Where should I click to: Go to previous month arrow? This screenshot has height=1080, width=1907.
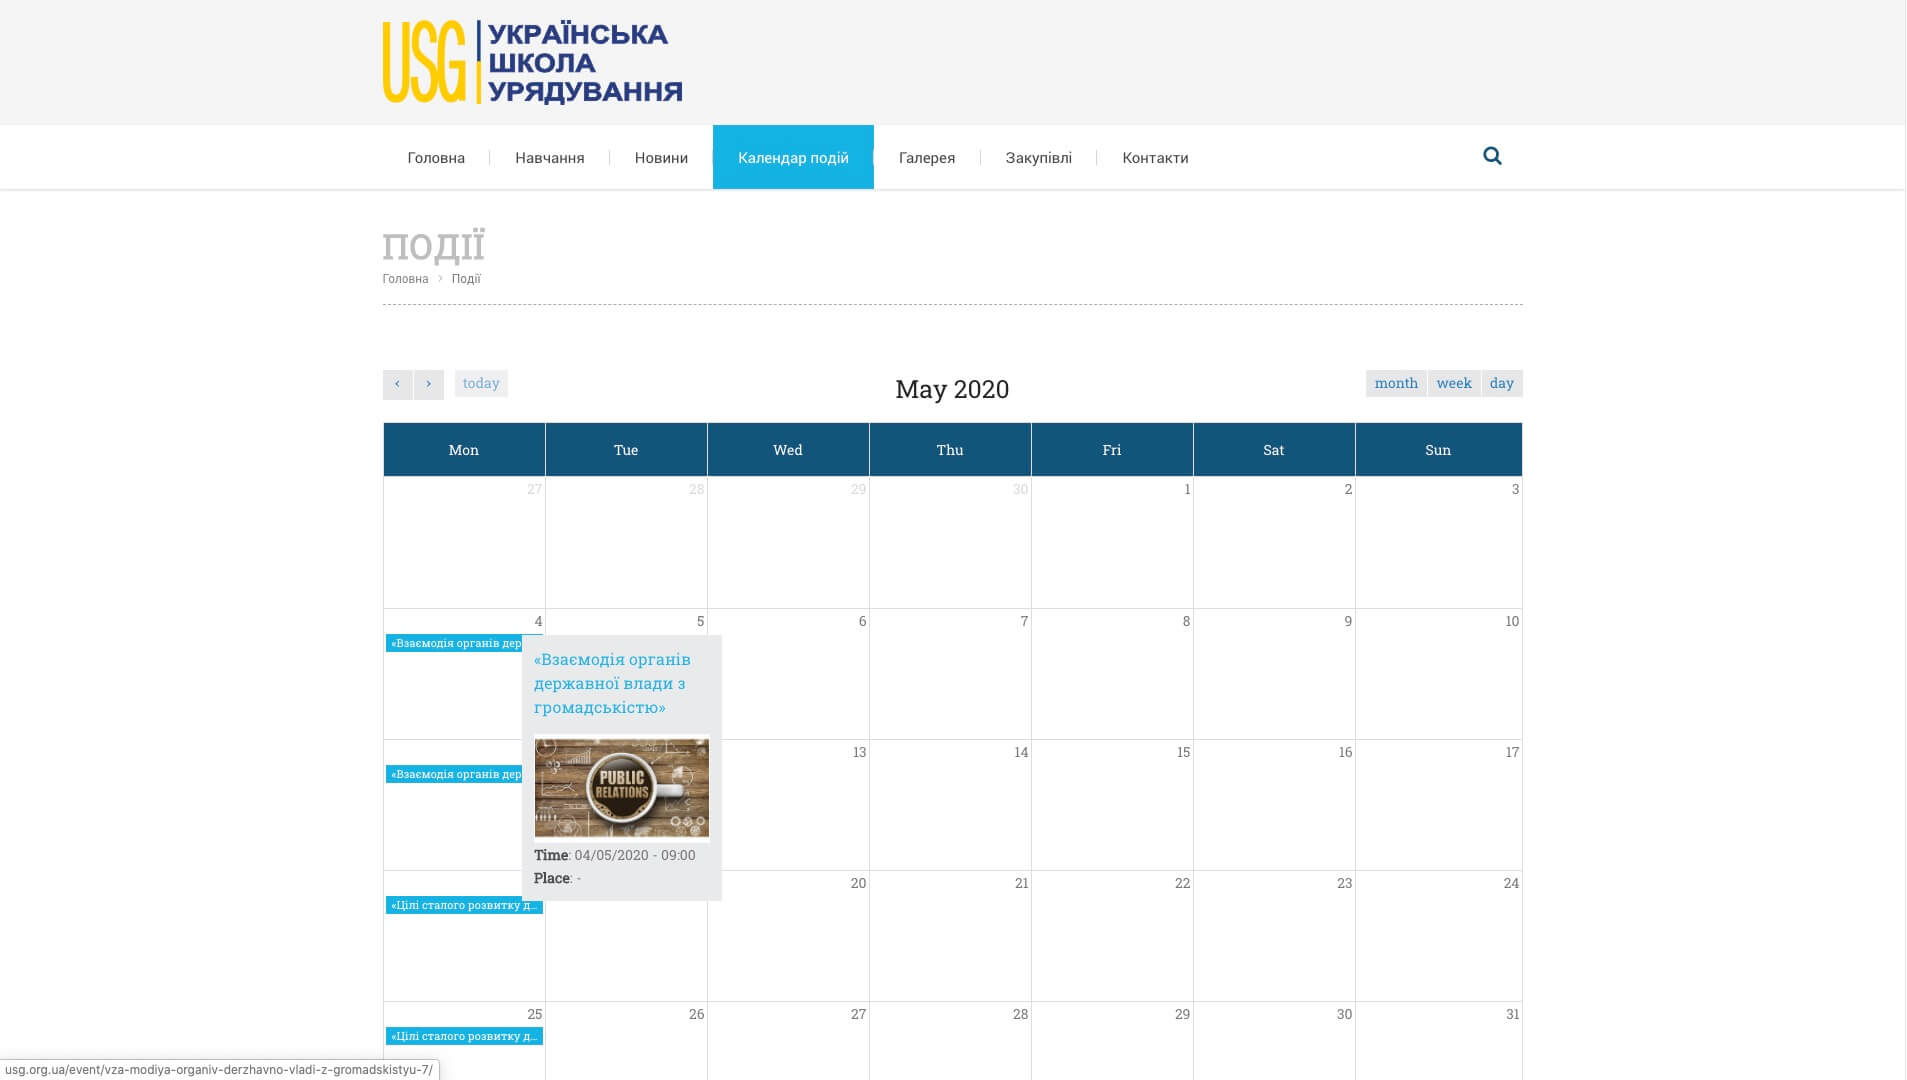tap(397, 384)
